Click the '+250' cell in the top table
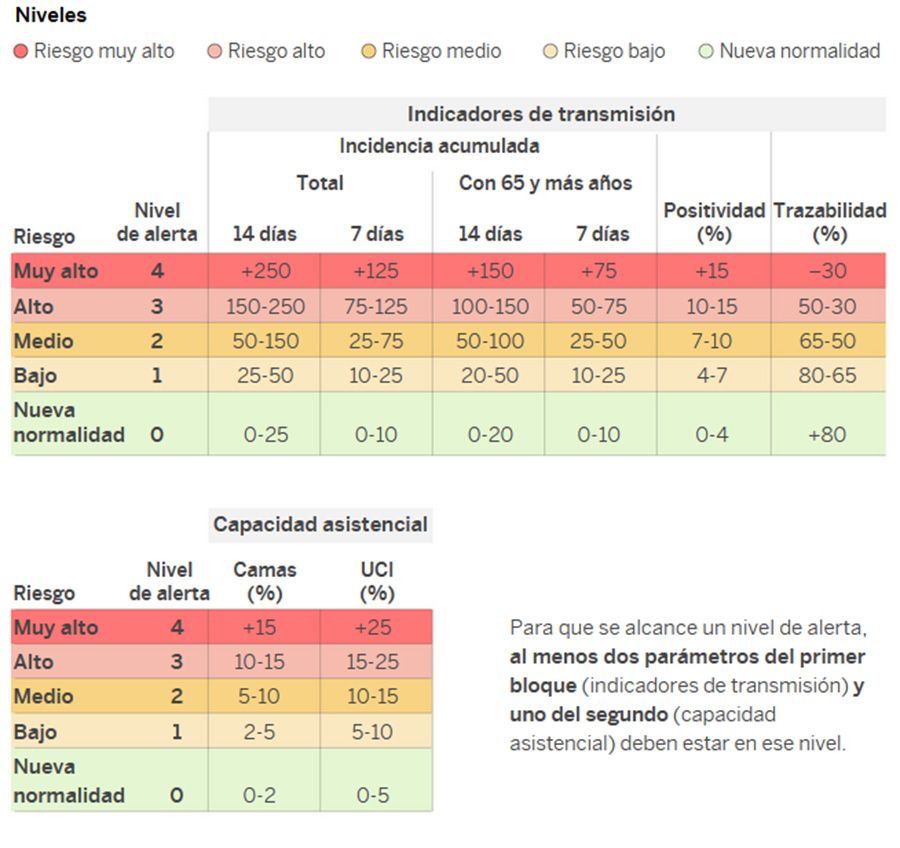Image resolution: width=900 pixels, height=848 pixels. point(264,271)
